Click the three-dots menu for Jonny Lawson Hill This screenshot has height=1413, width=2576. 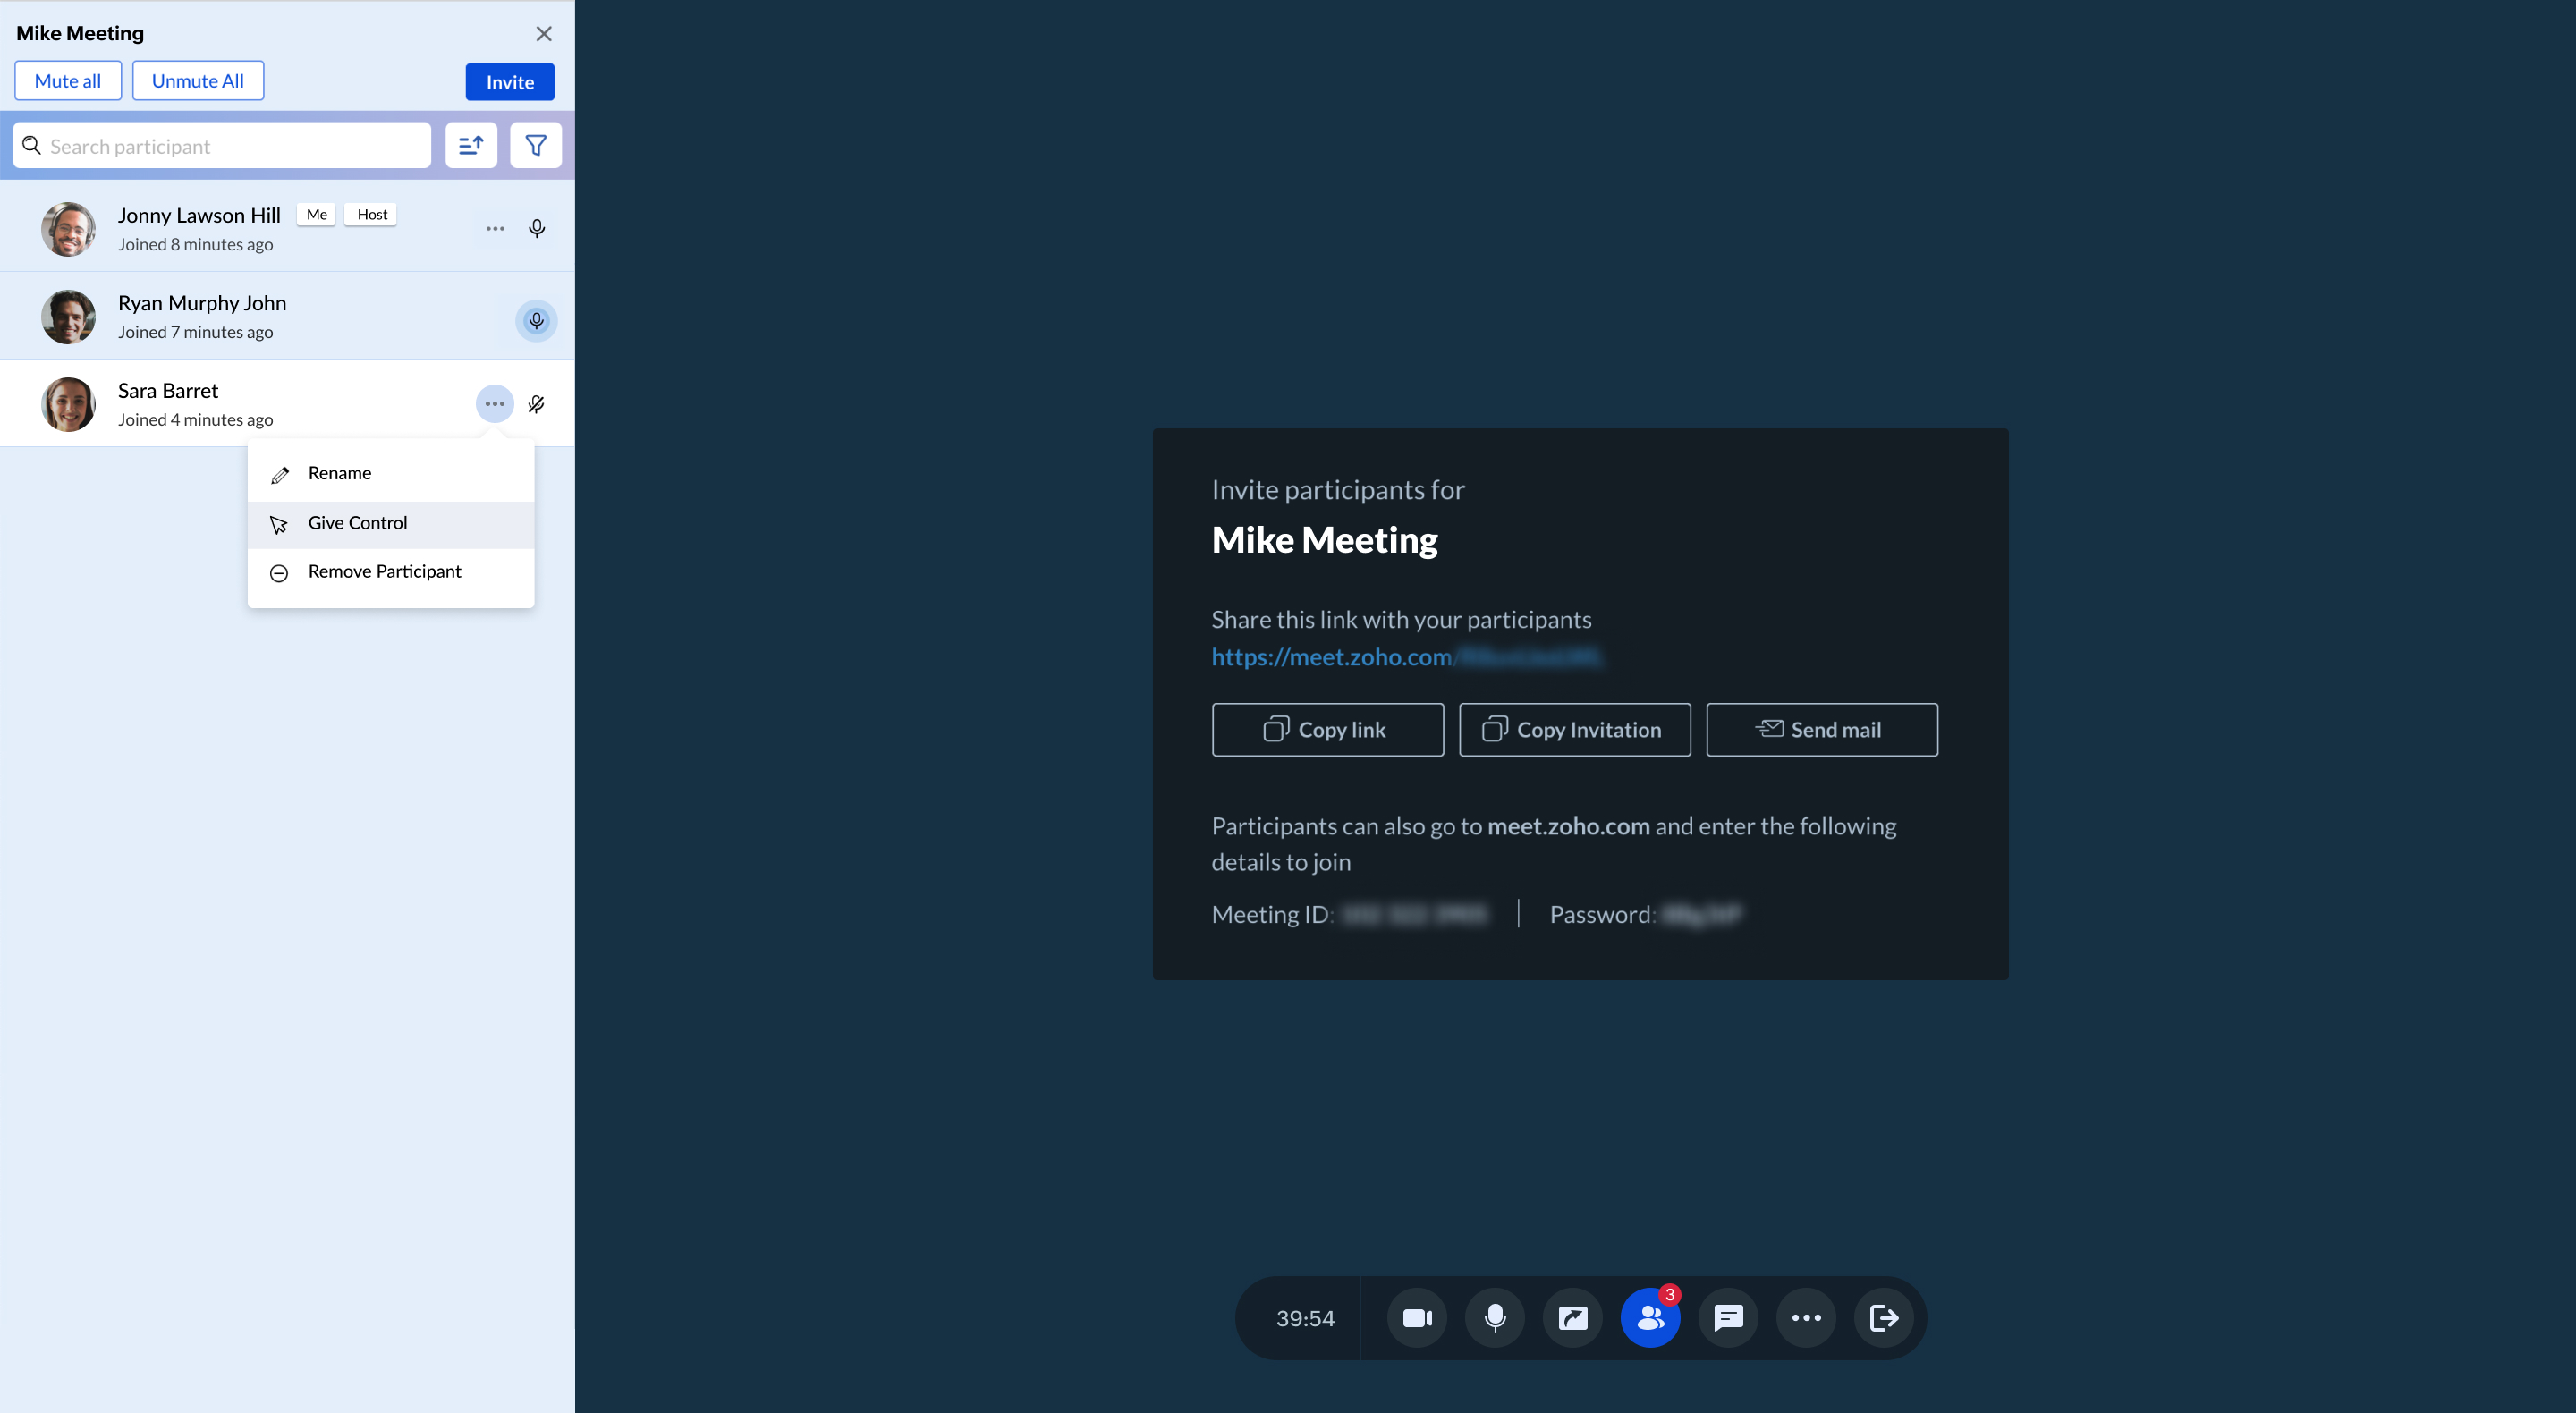(496, 228)
